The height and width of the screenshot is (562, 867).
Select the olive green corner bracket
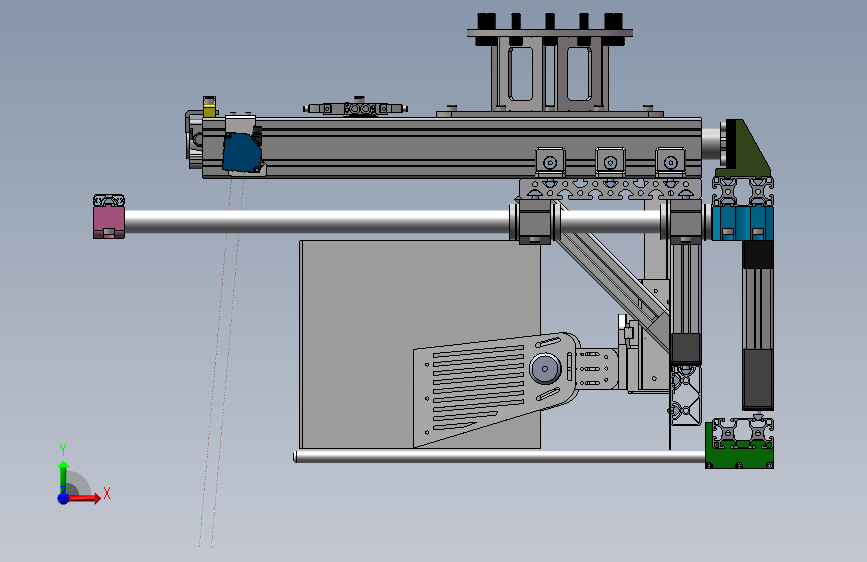click(x=745, y=148)
